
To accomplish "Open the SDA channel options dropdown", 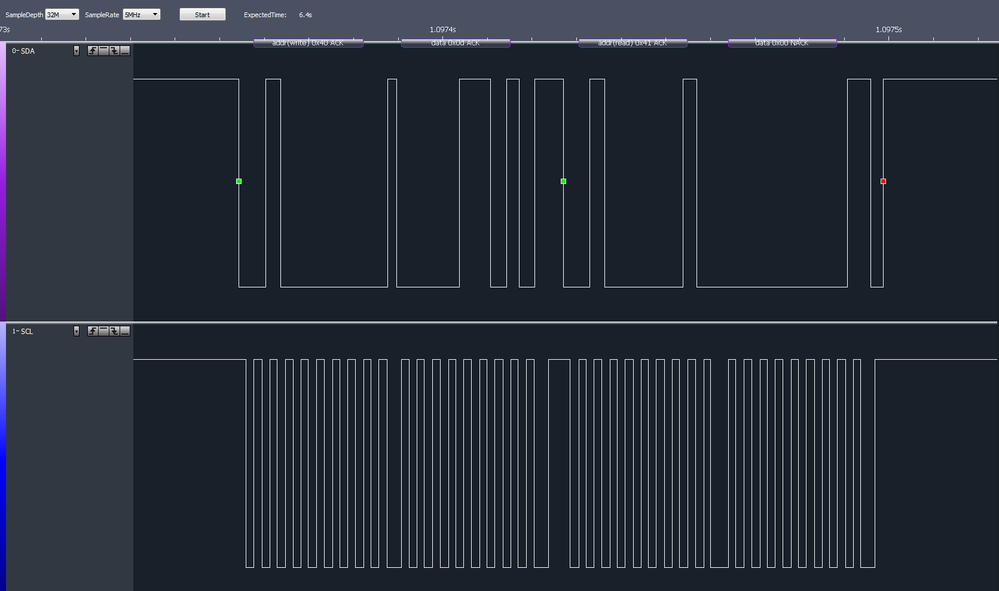I will point(76,50).
